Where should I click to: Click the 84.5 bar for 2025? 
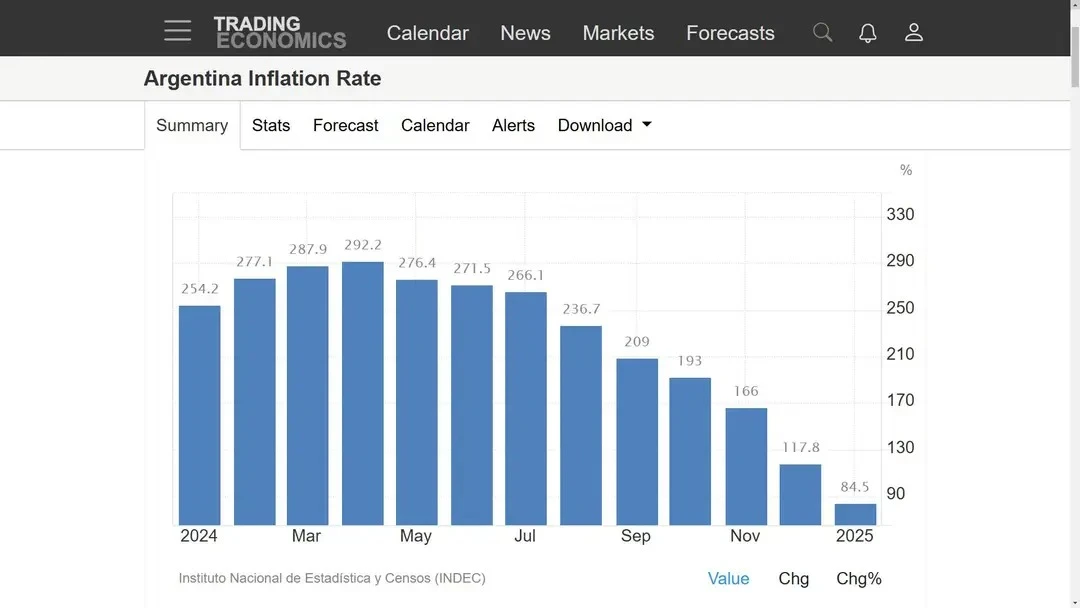coord(855,514)
